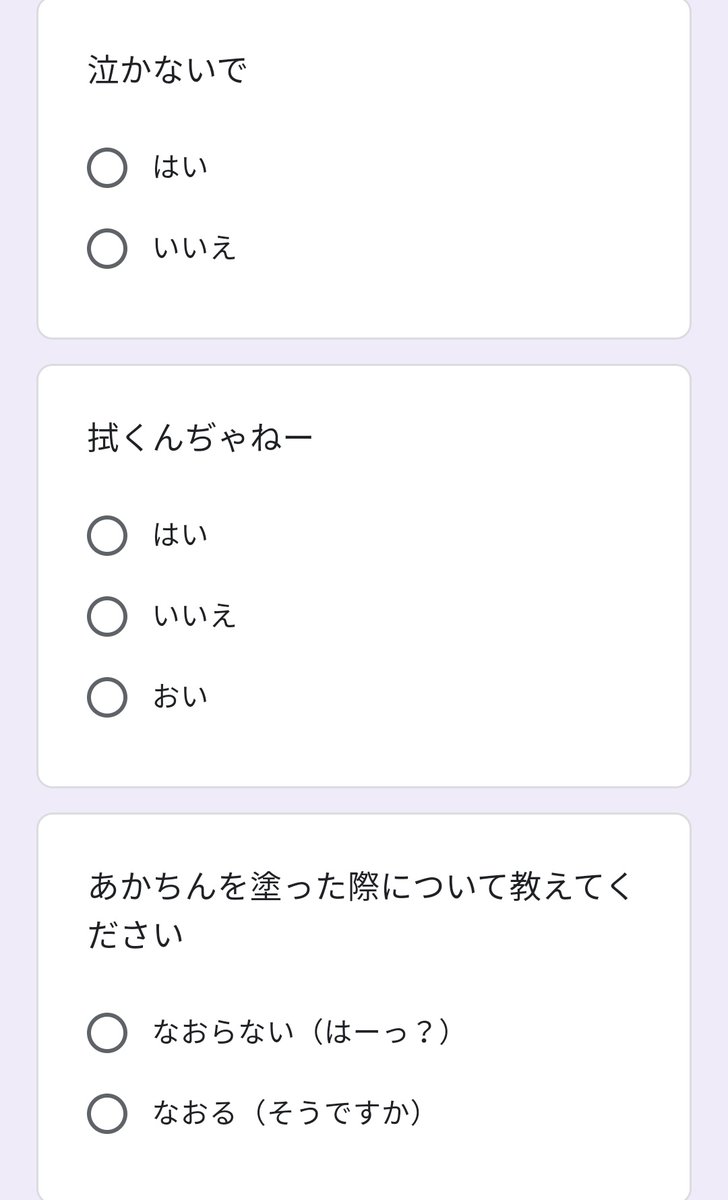This screenshot has width=728, height=1200.
Task: Click the おい option label text
Action: (180, 697)
